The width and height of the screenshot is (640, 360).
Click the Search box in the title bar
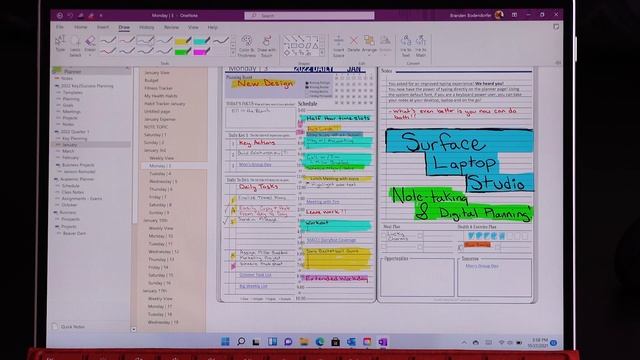click(309, 16)
